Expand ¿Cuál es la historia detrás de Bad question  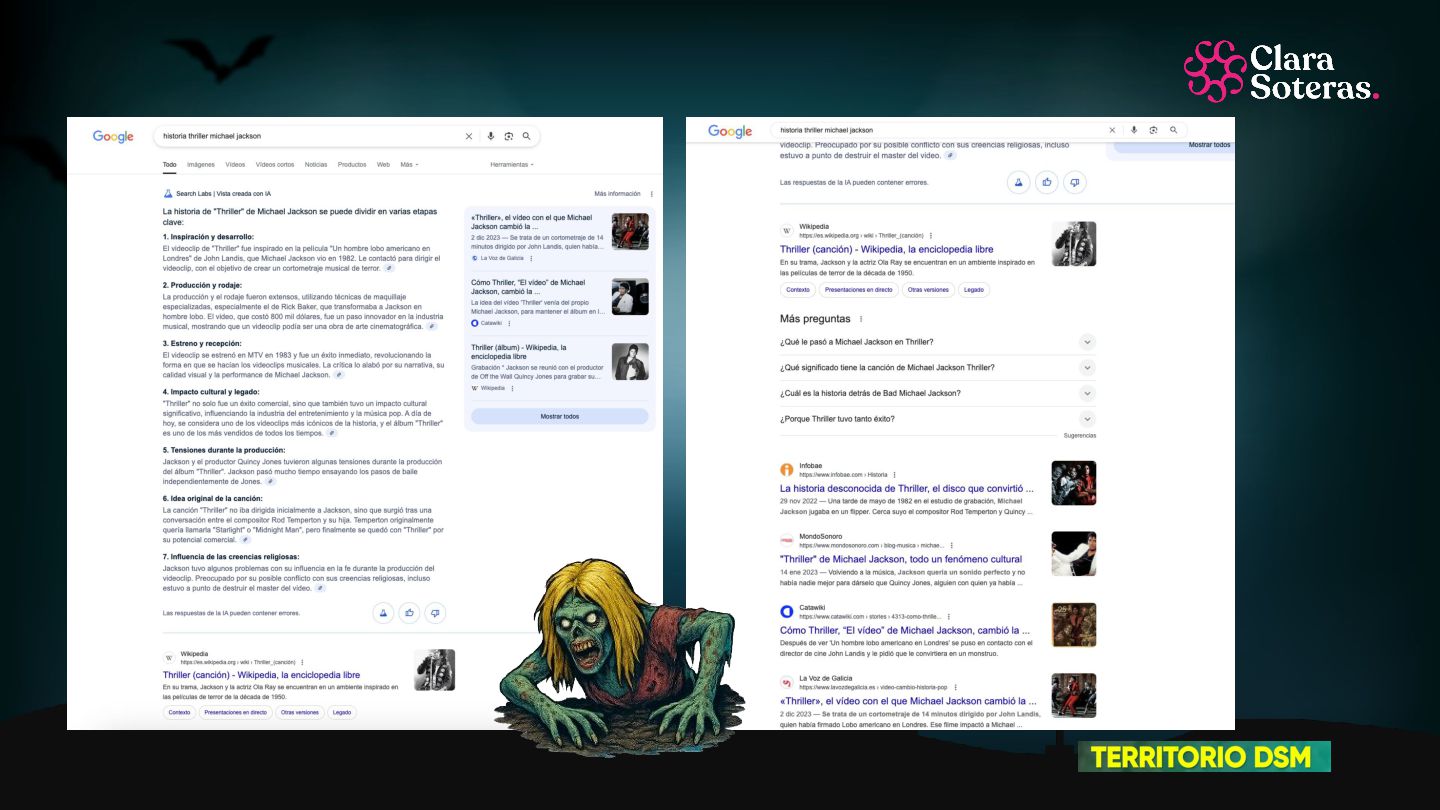point(938,393)
